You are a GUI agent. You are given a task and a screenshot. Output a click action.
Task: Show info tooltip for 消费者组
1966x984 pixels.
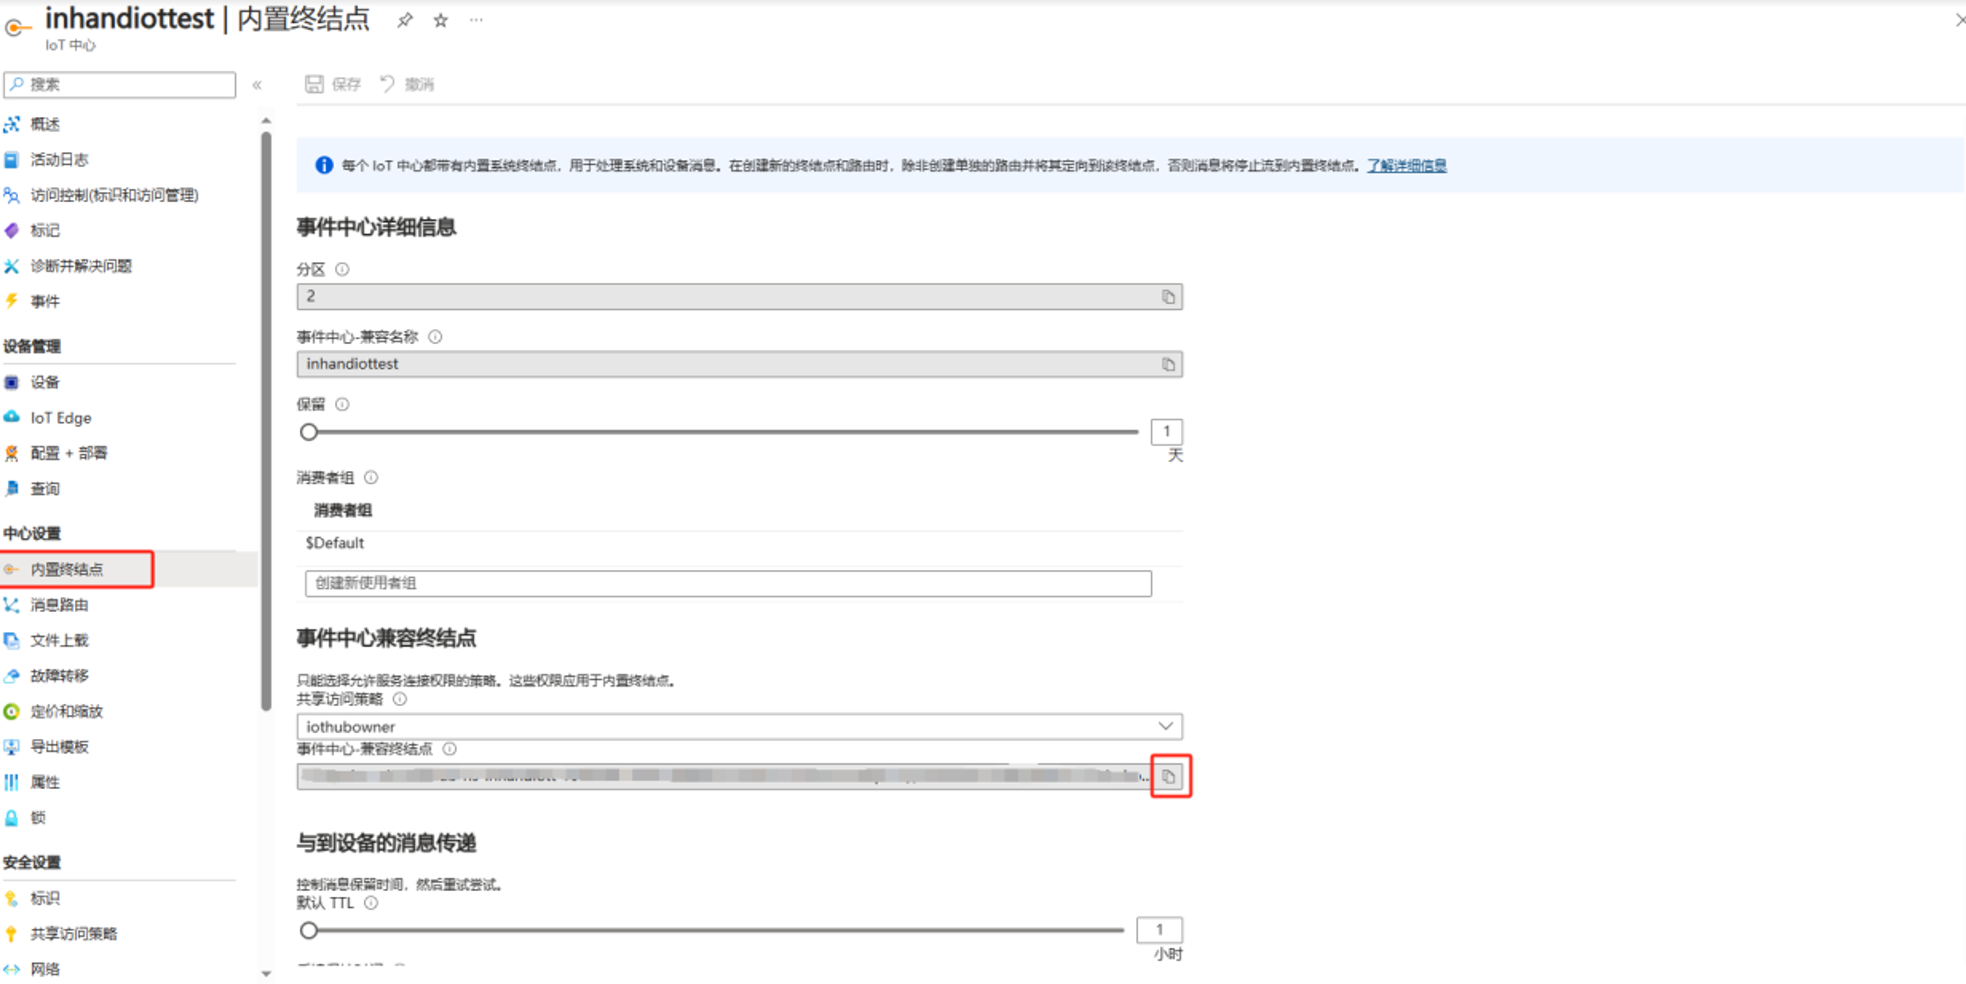click(x=371, y=478)
